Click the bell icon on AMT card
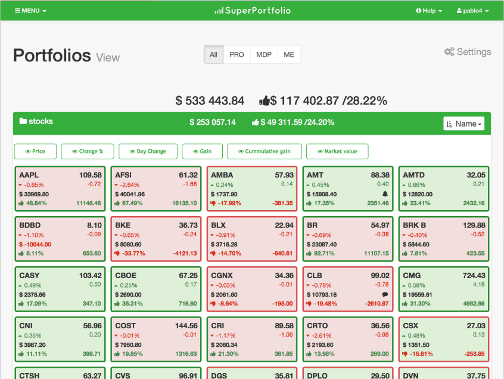 click(x=385, y=194)
